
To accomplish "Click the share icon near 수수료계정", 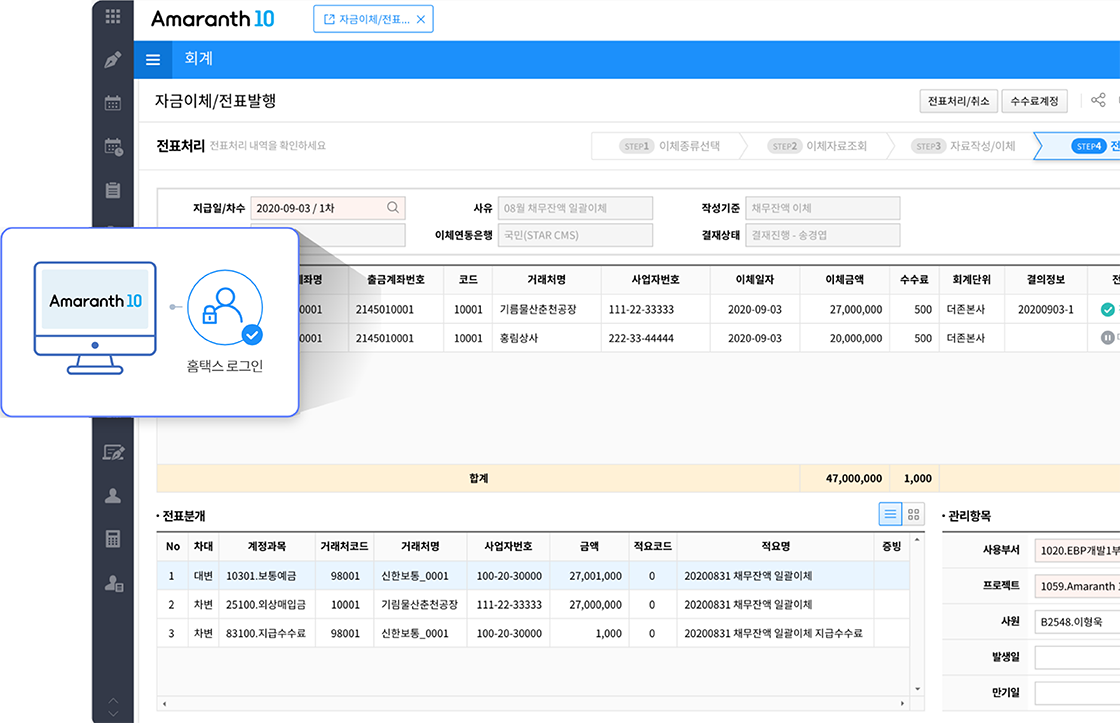I will point(1099,100).
